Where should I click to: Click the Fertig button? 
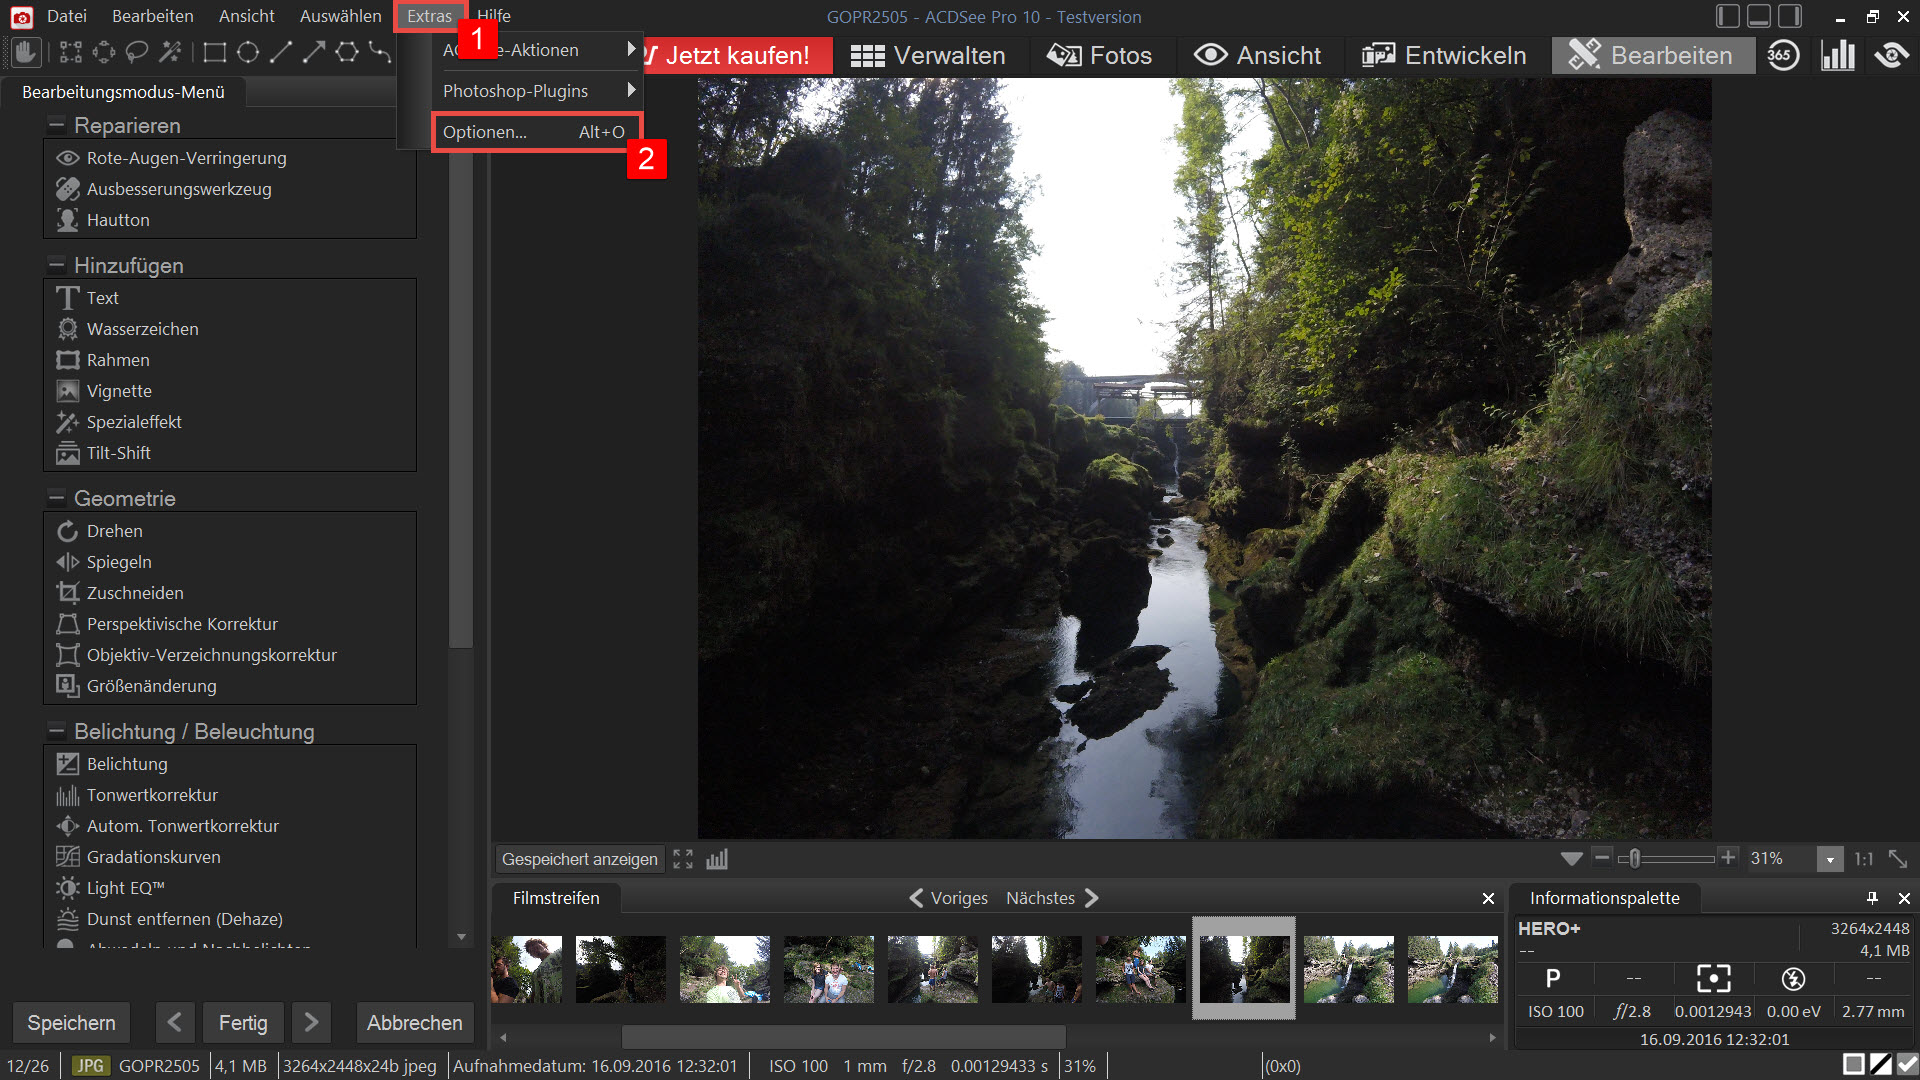point(243,1023)
